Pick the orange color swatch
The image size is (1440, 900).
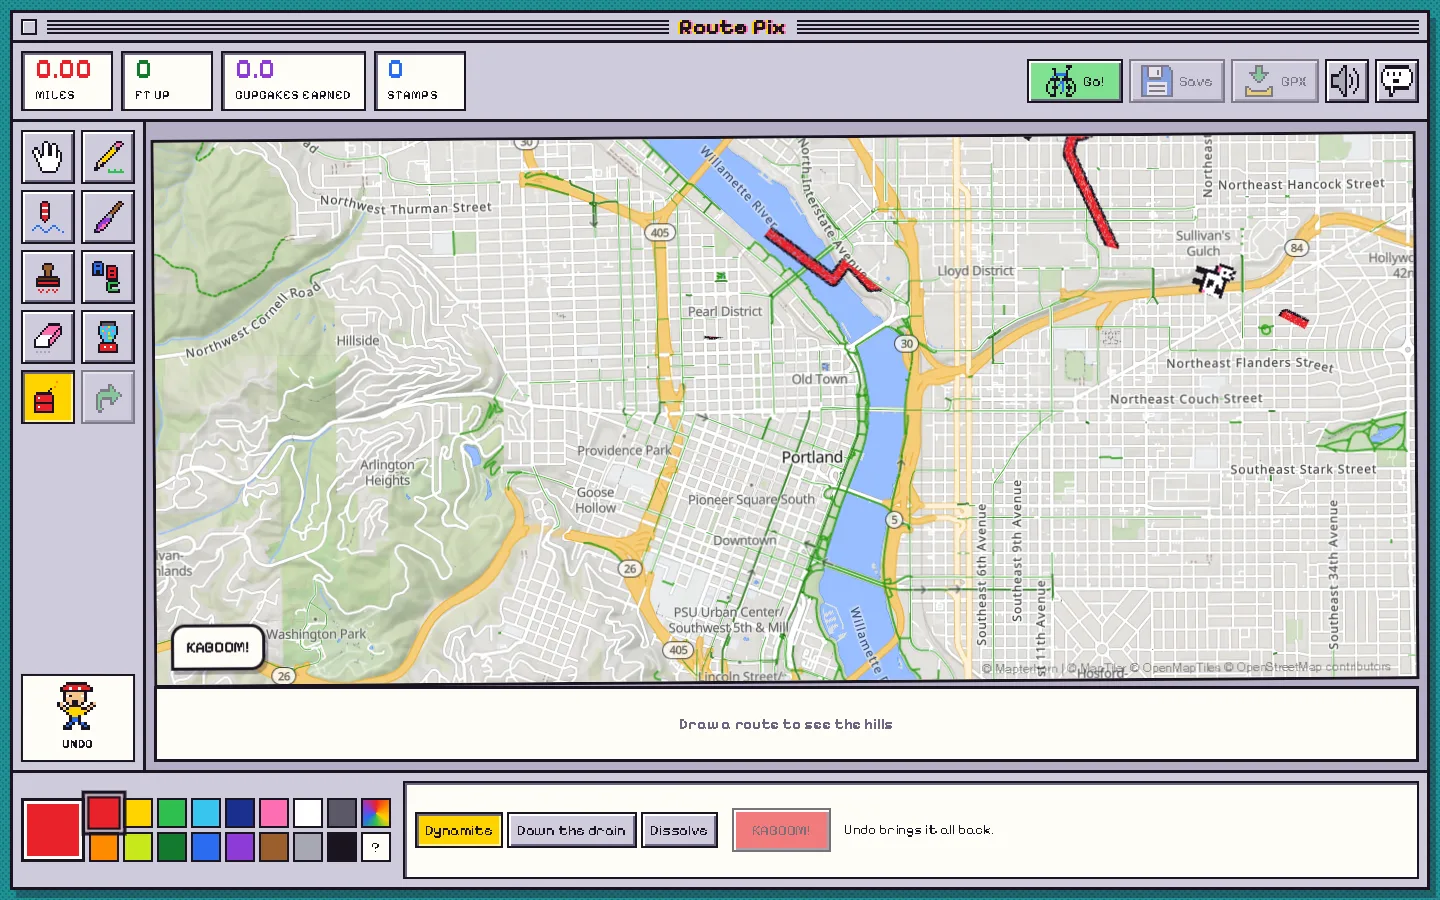pos(104,847)
